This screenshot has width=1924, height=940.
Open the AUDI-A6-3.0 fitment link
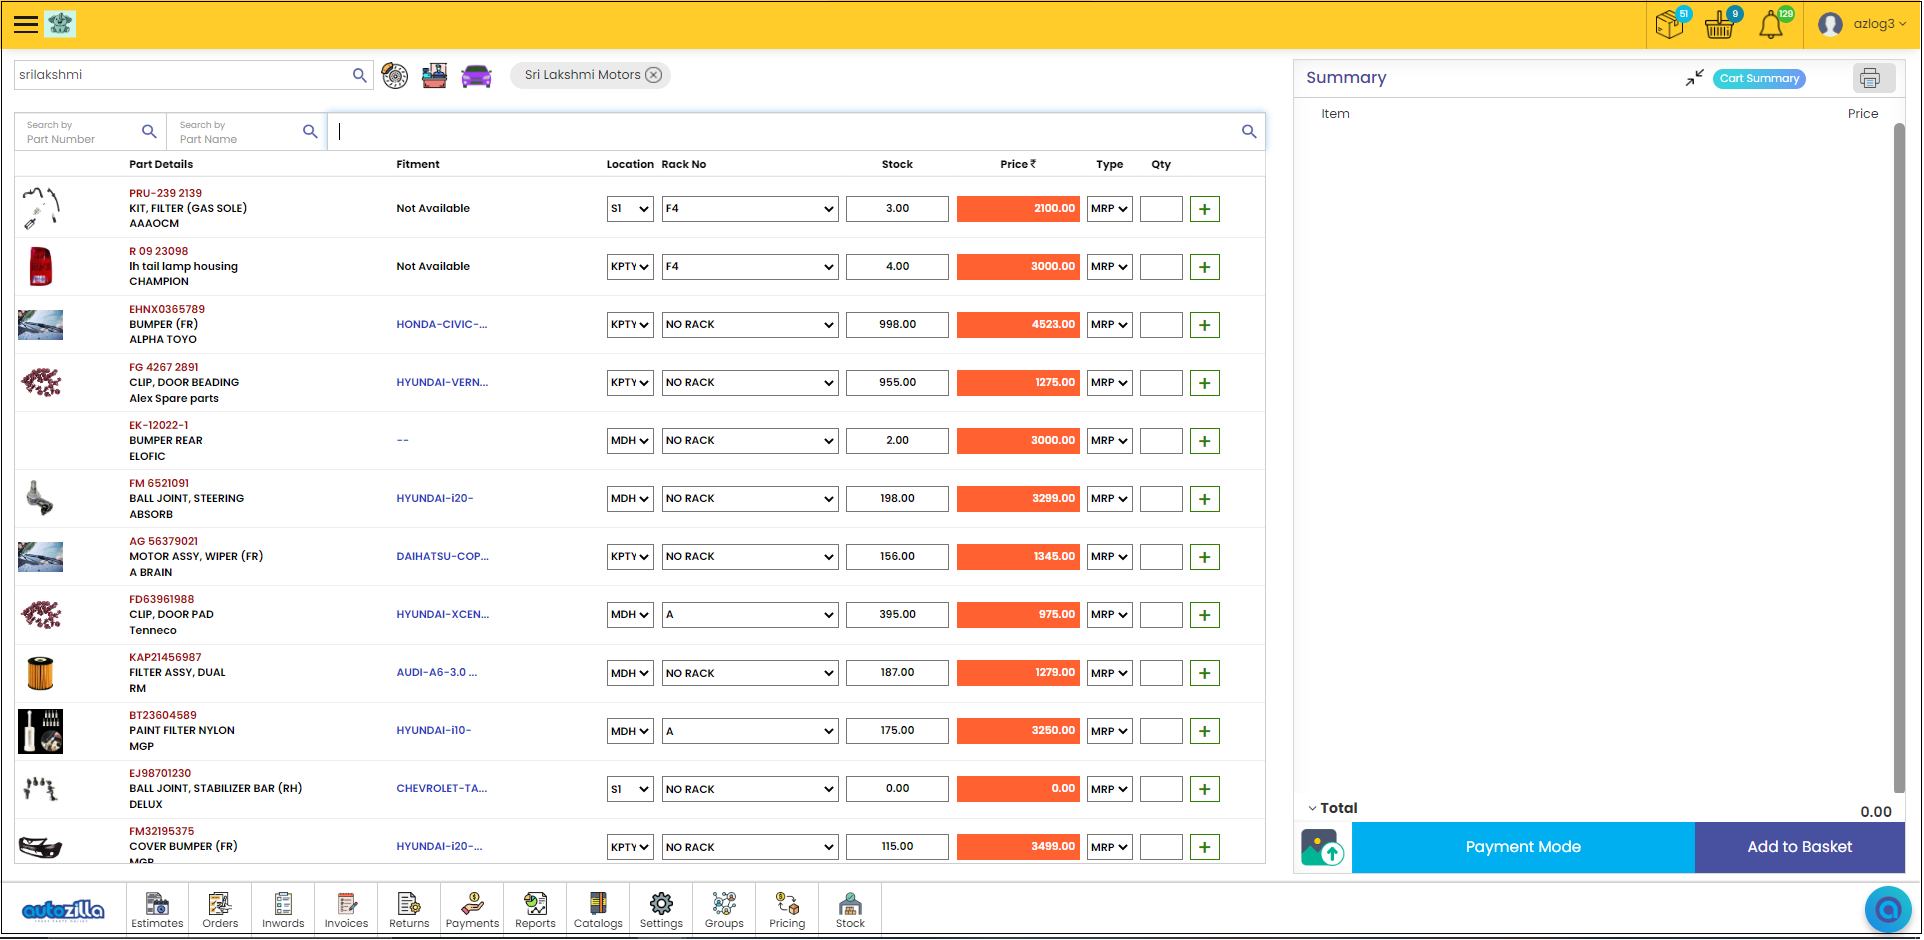click(437, 673)
